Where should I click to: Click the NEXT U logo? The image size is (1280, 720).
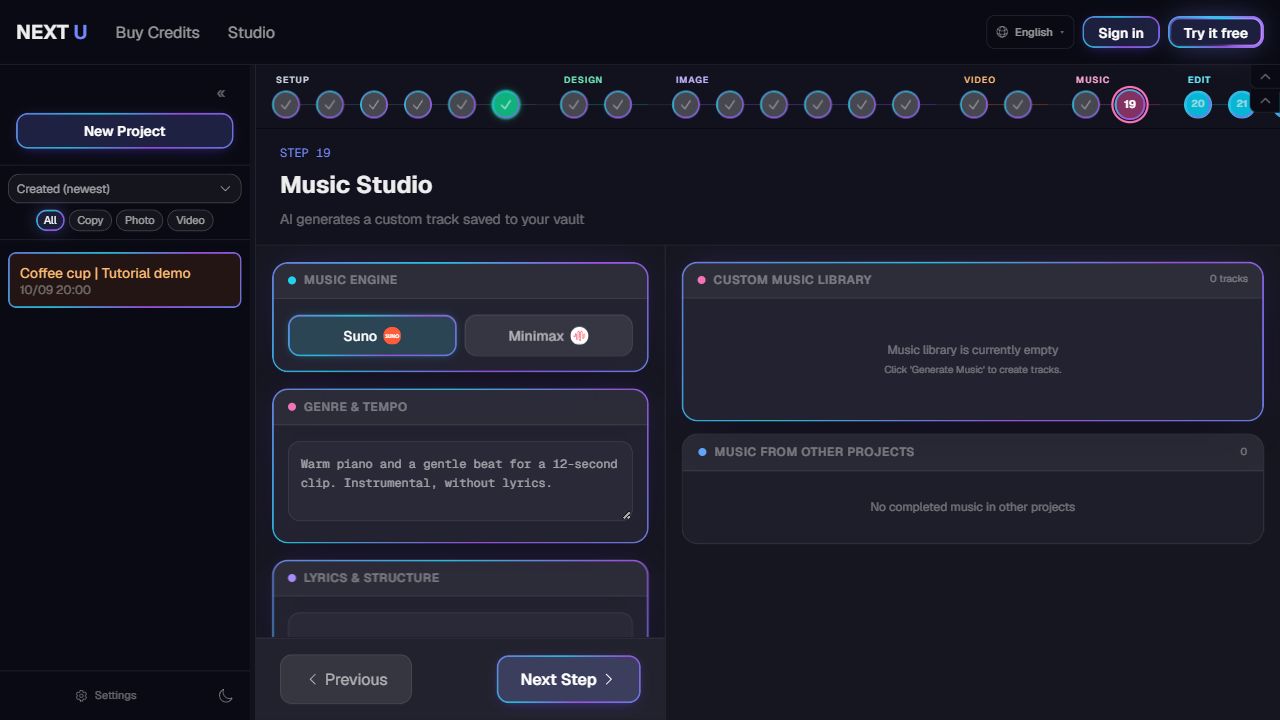click(x=52, y=32)
